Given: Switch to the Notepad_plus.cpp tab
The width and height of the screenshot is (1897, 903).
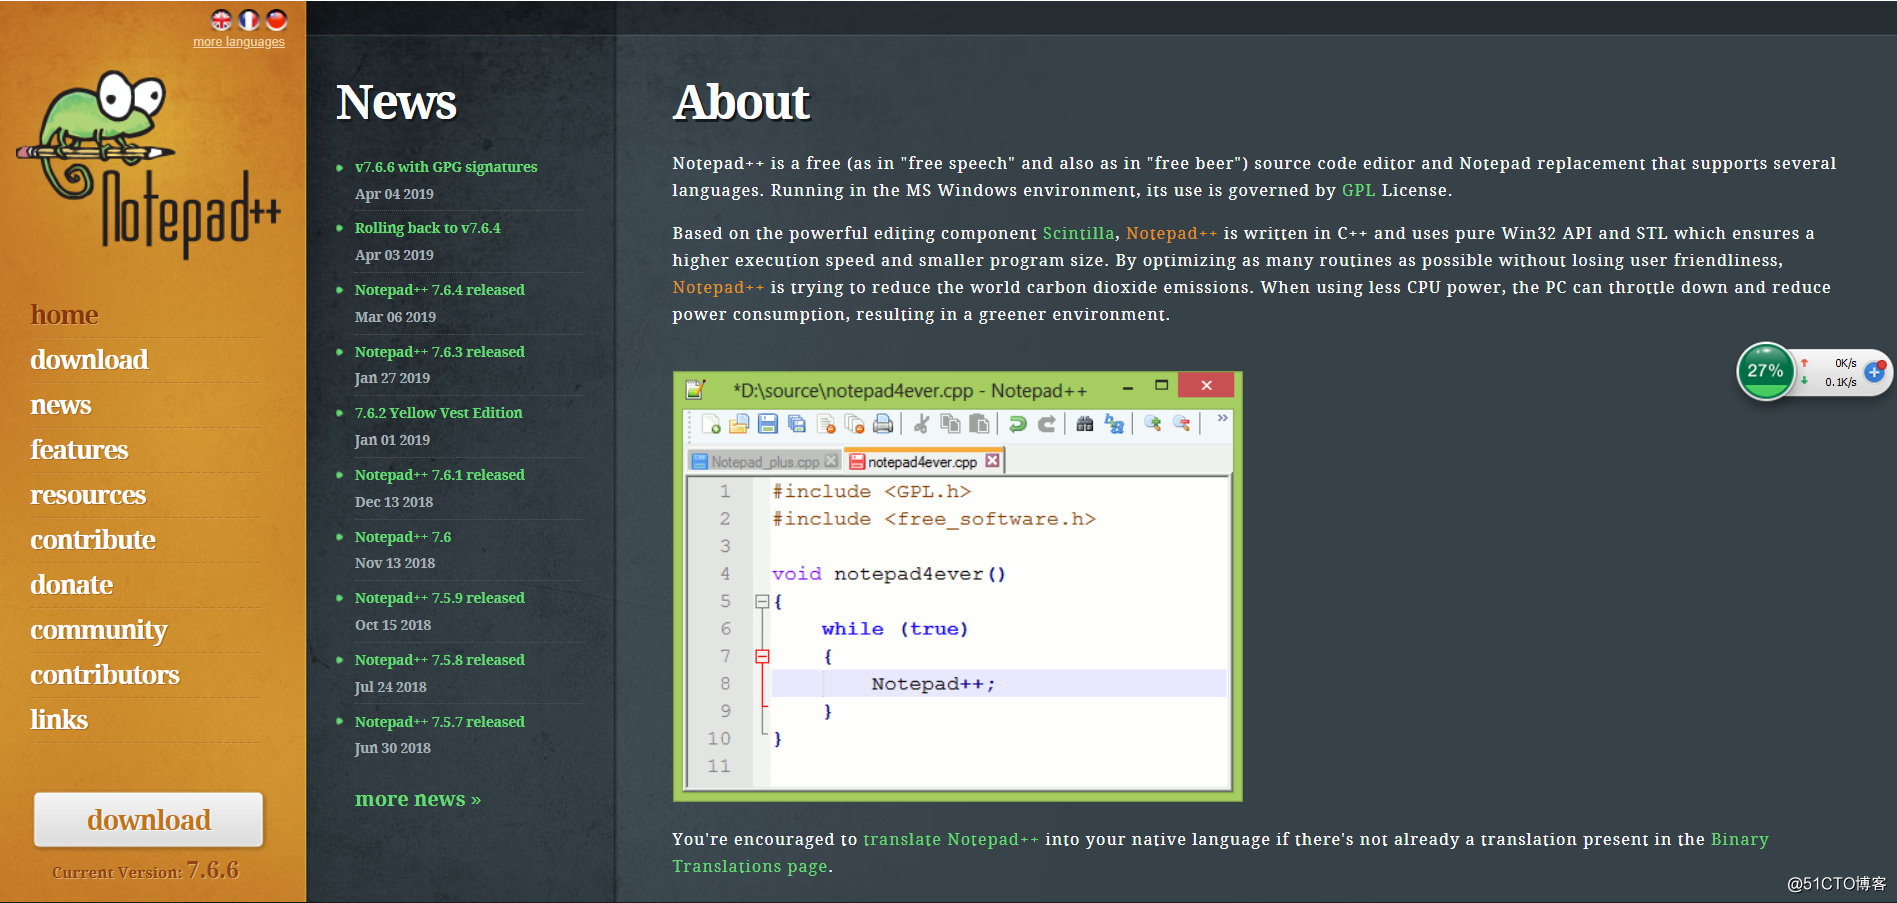Looking at the screenshot, I should pos(764,461).
